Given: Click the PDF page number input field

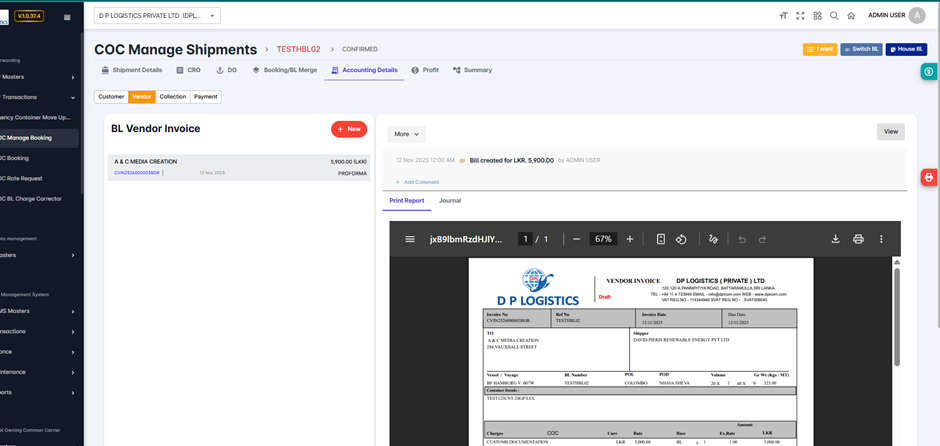Looking at the screenshot, I should pos(525,239).
